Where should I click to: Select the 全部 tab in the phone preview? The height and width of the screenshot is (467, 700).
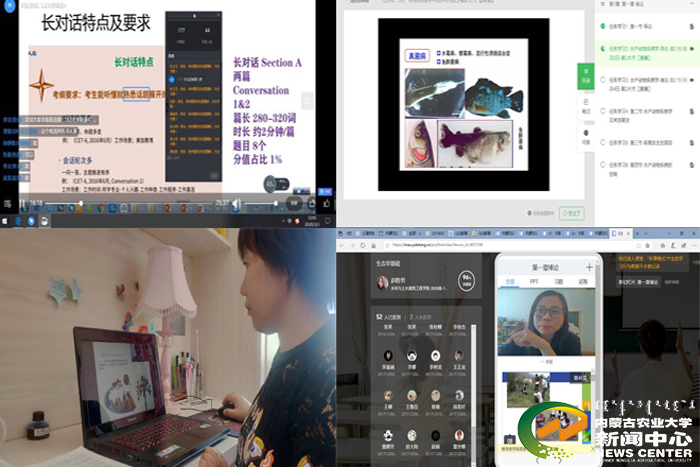click(510, 281)
